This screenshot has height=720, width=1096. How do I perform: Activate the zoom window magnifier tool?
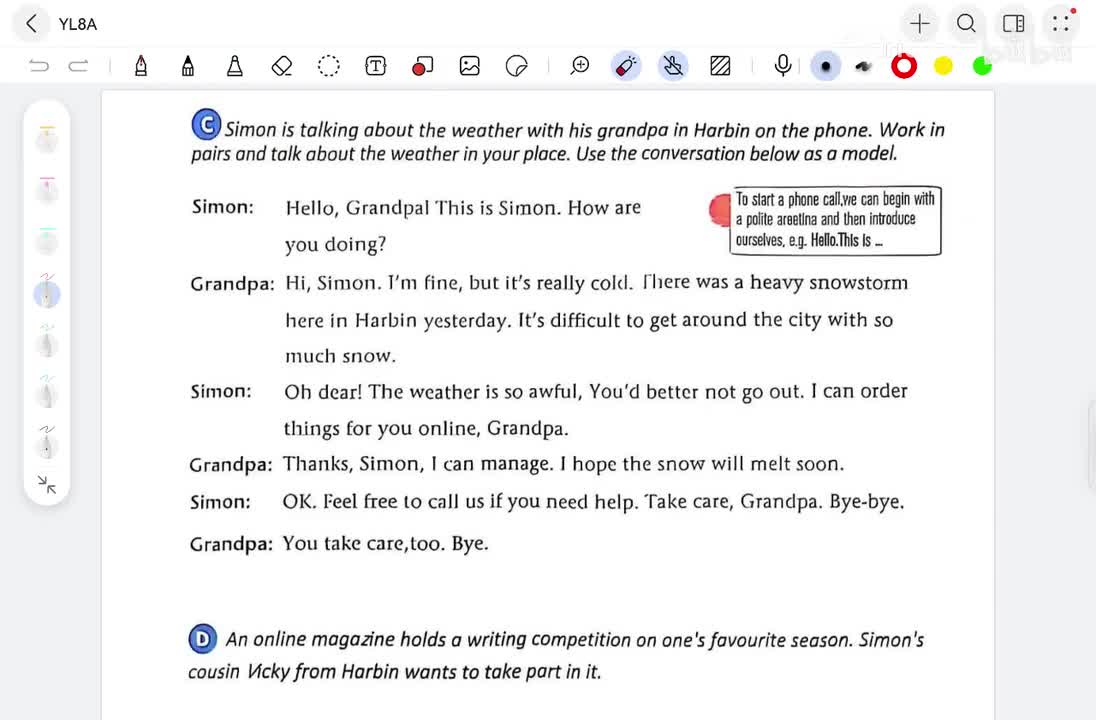579,66
